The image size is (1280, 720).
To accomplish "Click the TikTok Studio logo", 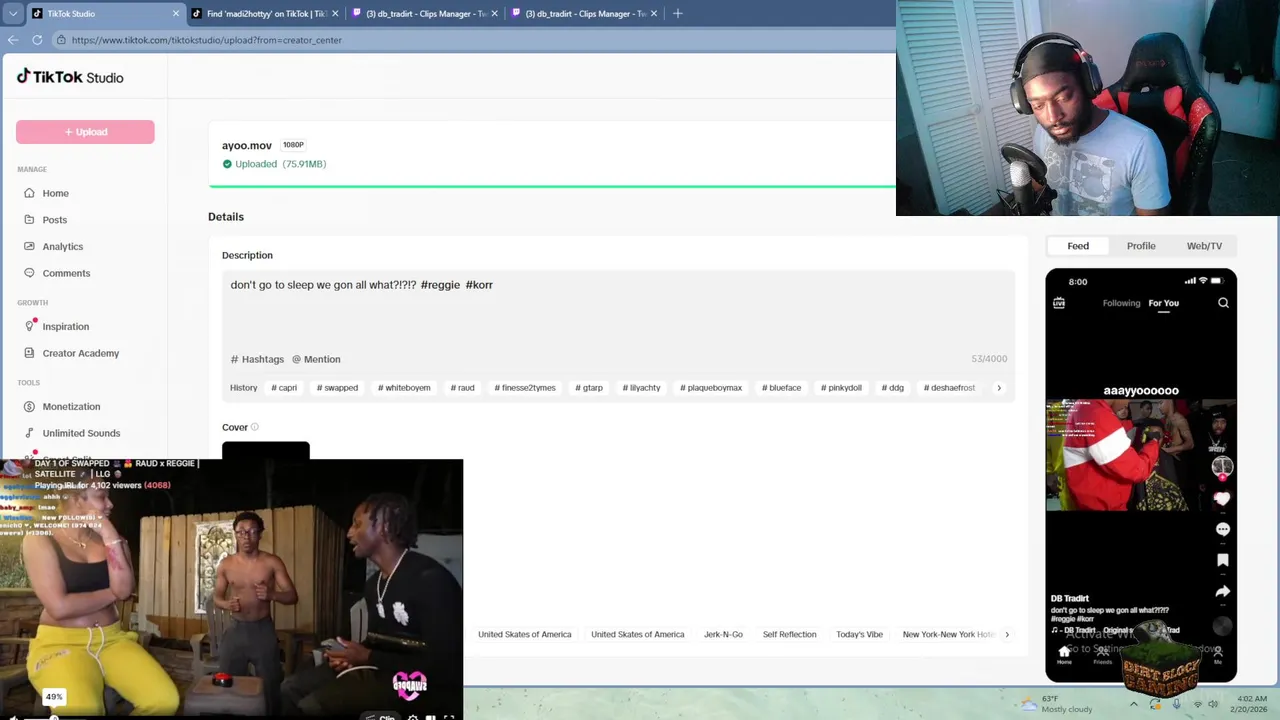I will (70, 77).
